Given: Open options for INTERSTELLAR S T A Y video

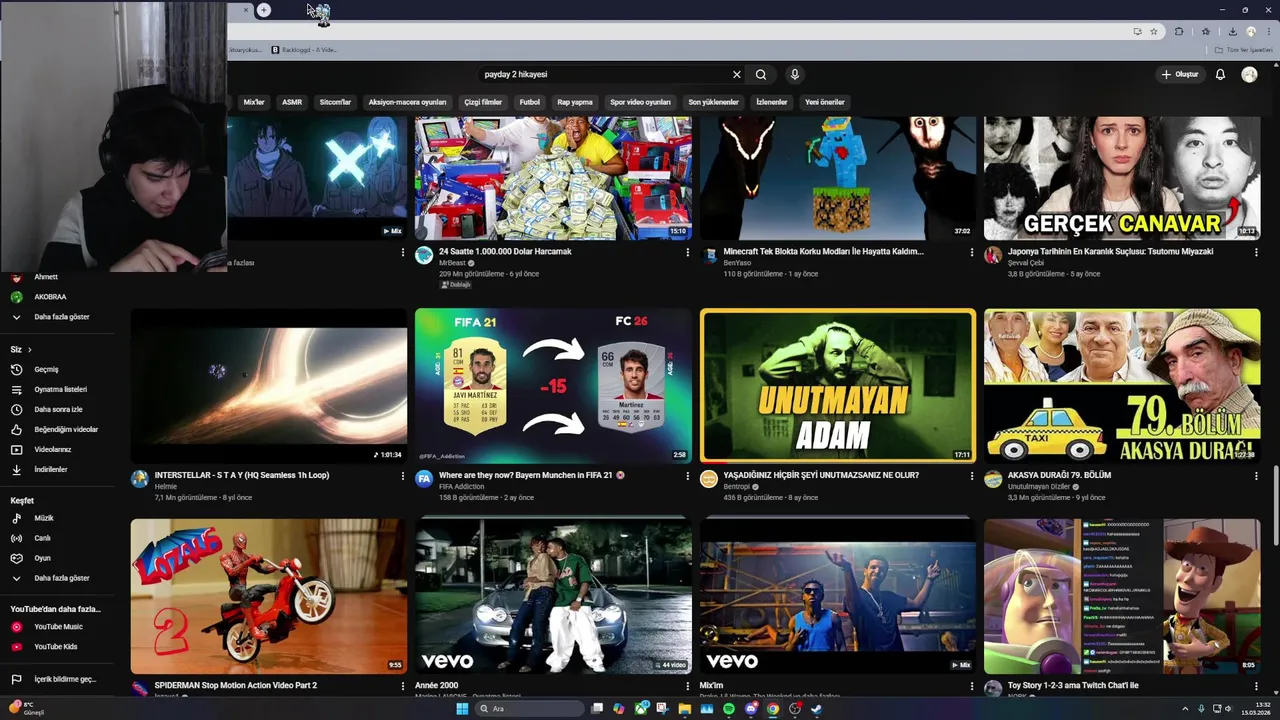Looking at the screenshot, I should [x=403, y=476].
